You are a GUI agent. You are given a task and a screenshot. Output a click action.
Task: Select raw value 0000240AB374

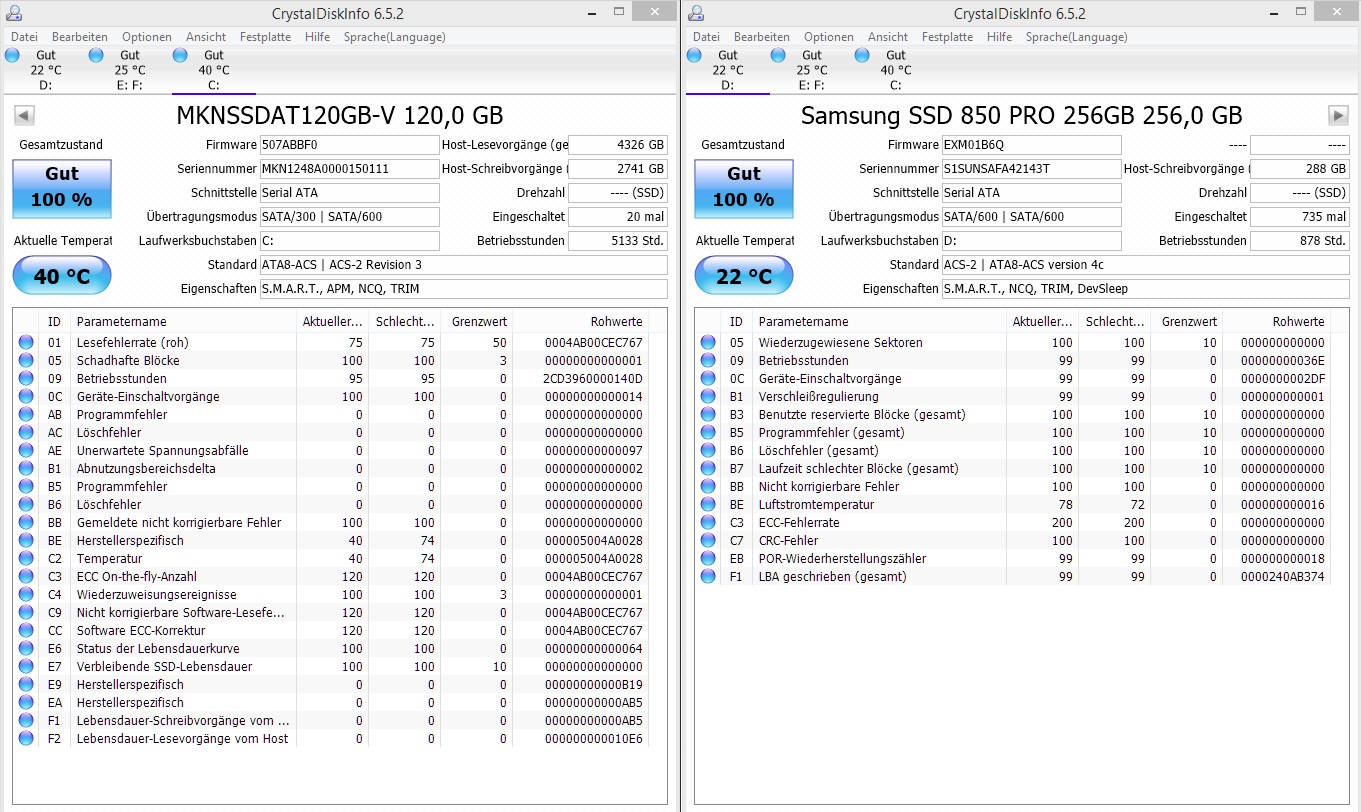pos(1282,577)
